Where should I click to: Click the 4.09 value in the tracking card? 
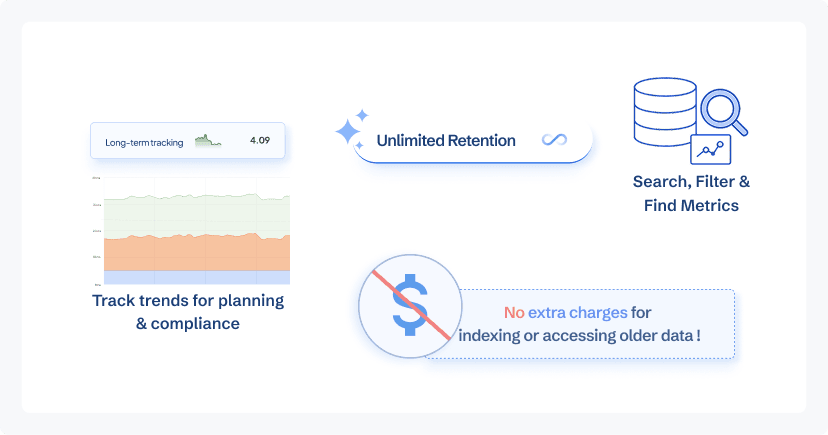(260, 141)
